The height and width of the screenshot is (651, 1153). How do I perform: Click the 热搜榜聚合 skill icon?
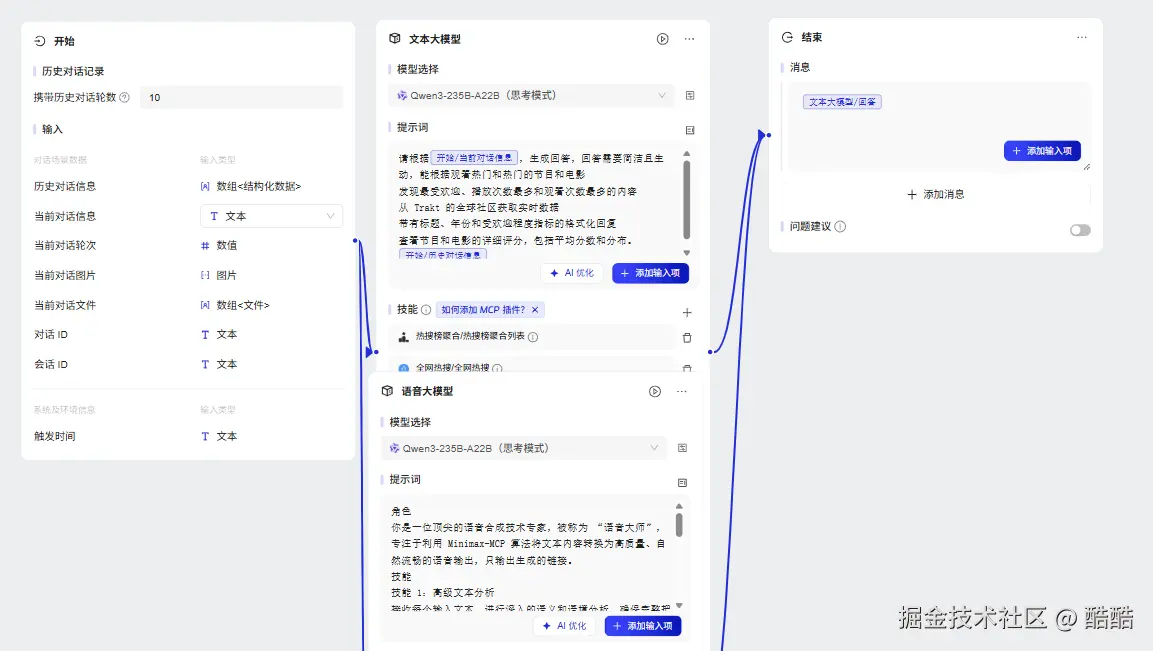pos(403,337)
